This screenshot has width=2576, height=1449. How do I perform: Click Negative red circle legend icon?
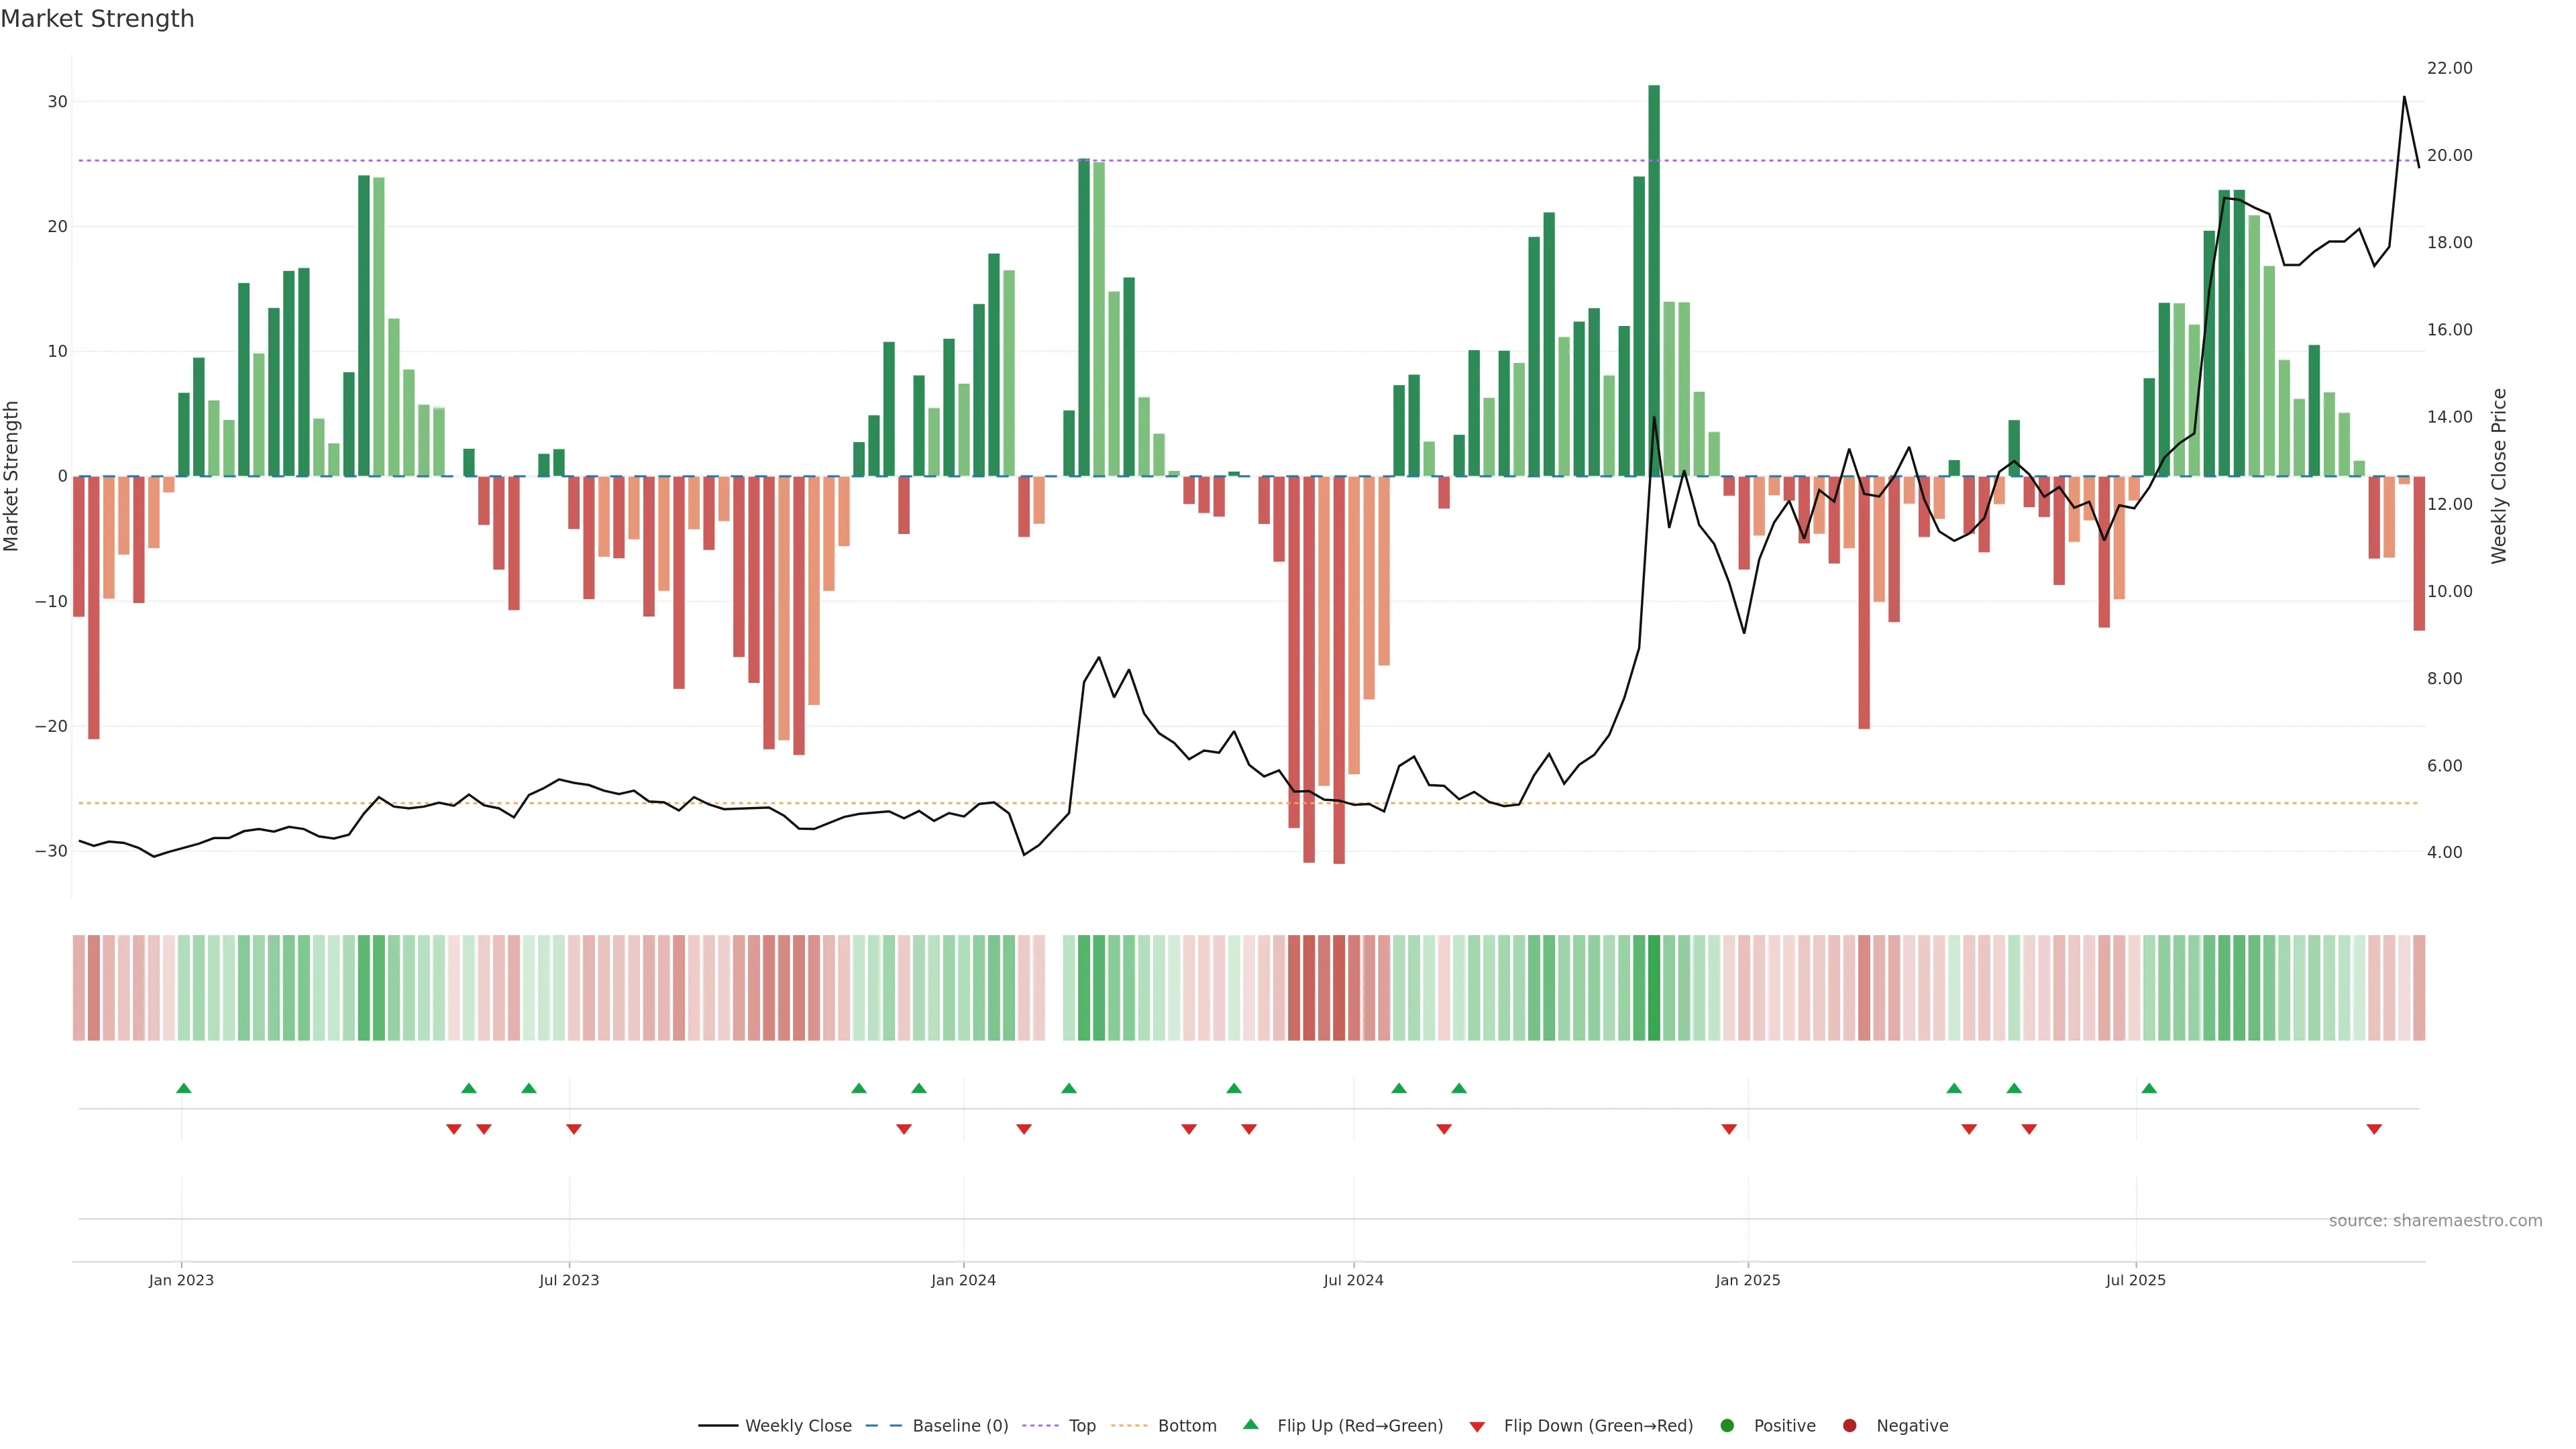[x=1849, y=1425]
